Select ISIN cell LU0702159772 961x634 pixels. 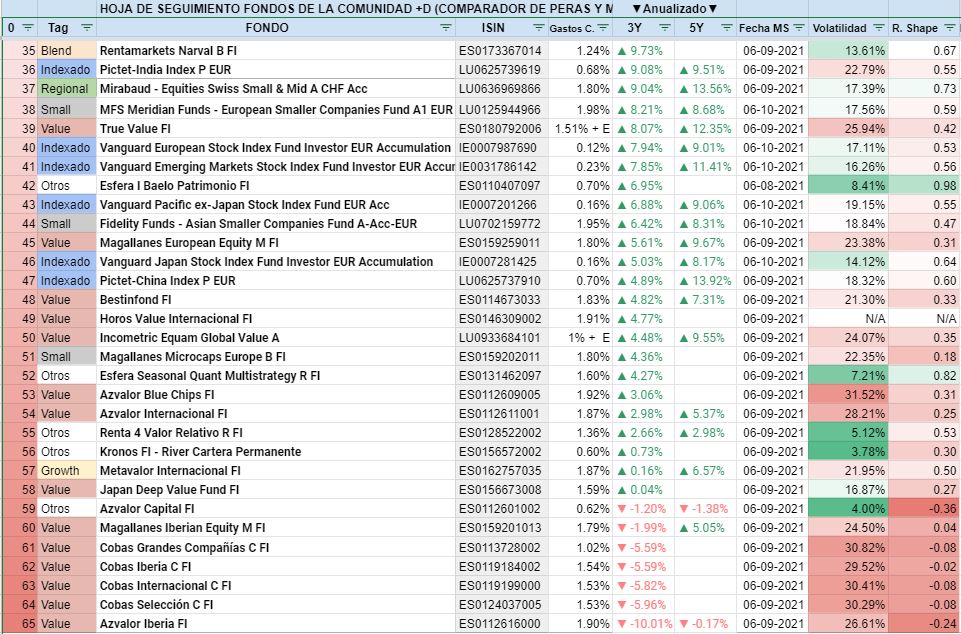point(502,224)
